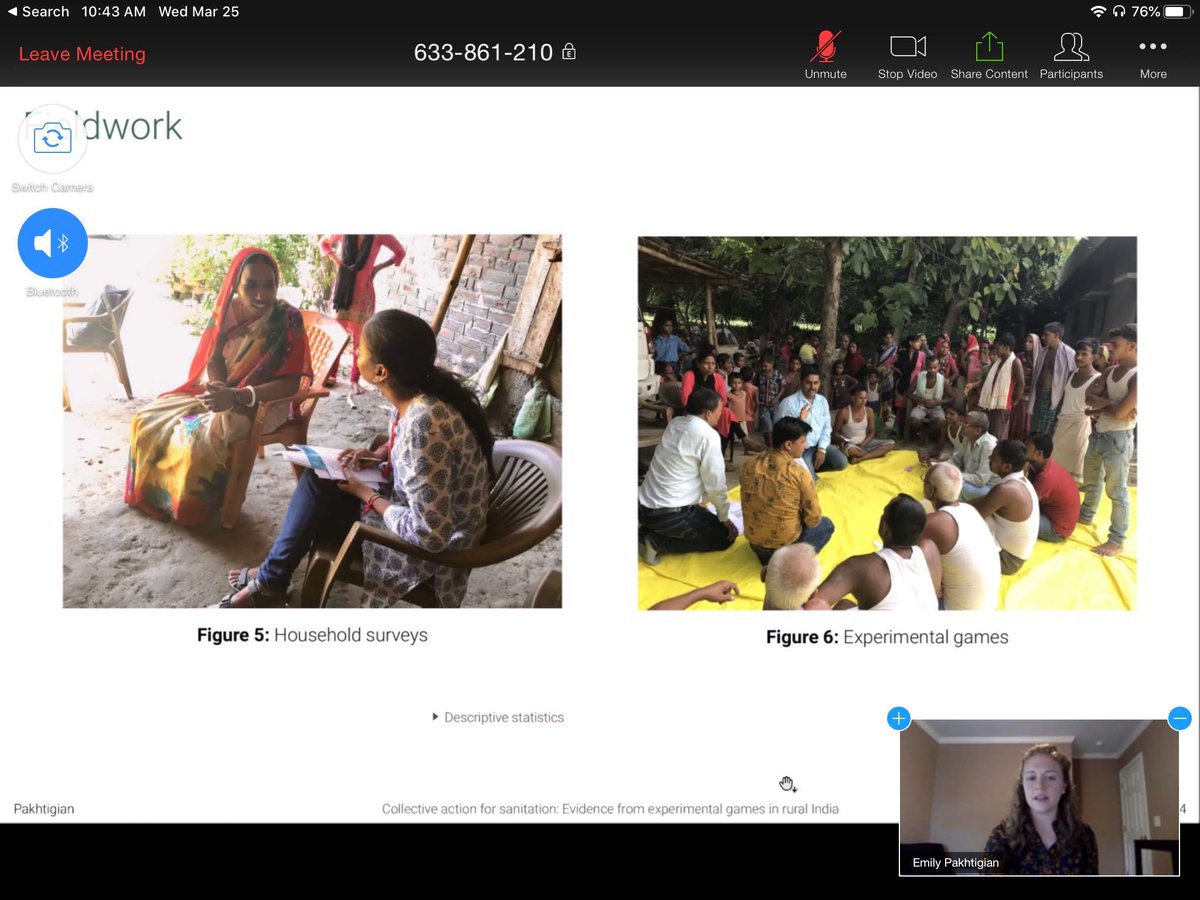Viewport: 1200px width, 900px height.
Task: Tap Experimental games photo
Action: (887, 423)
